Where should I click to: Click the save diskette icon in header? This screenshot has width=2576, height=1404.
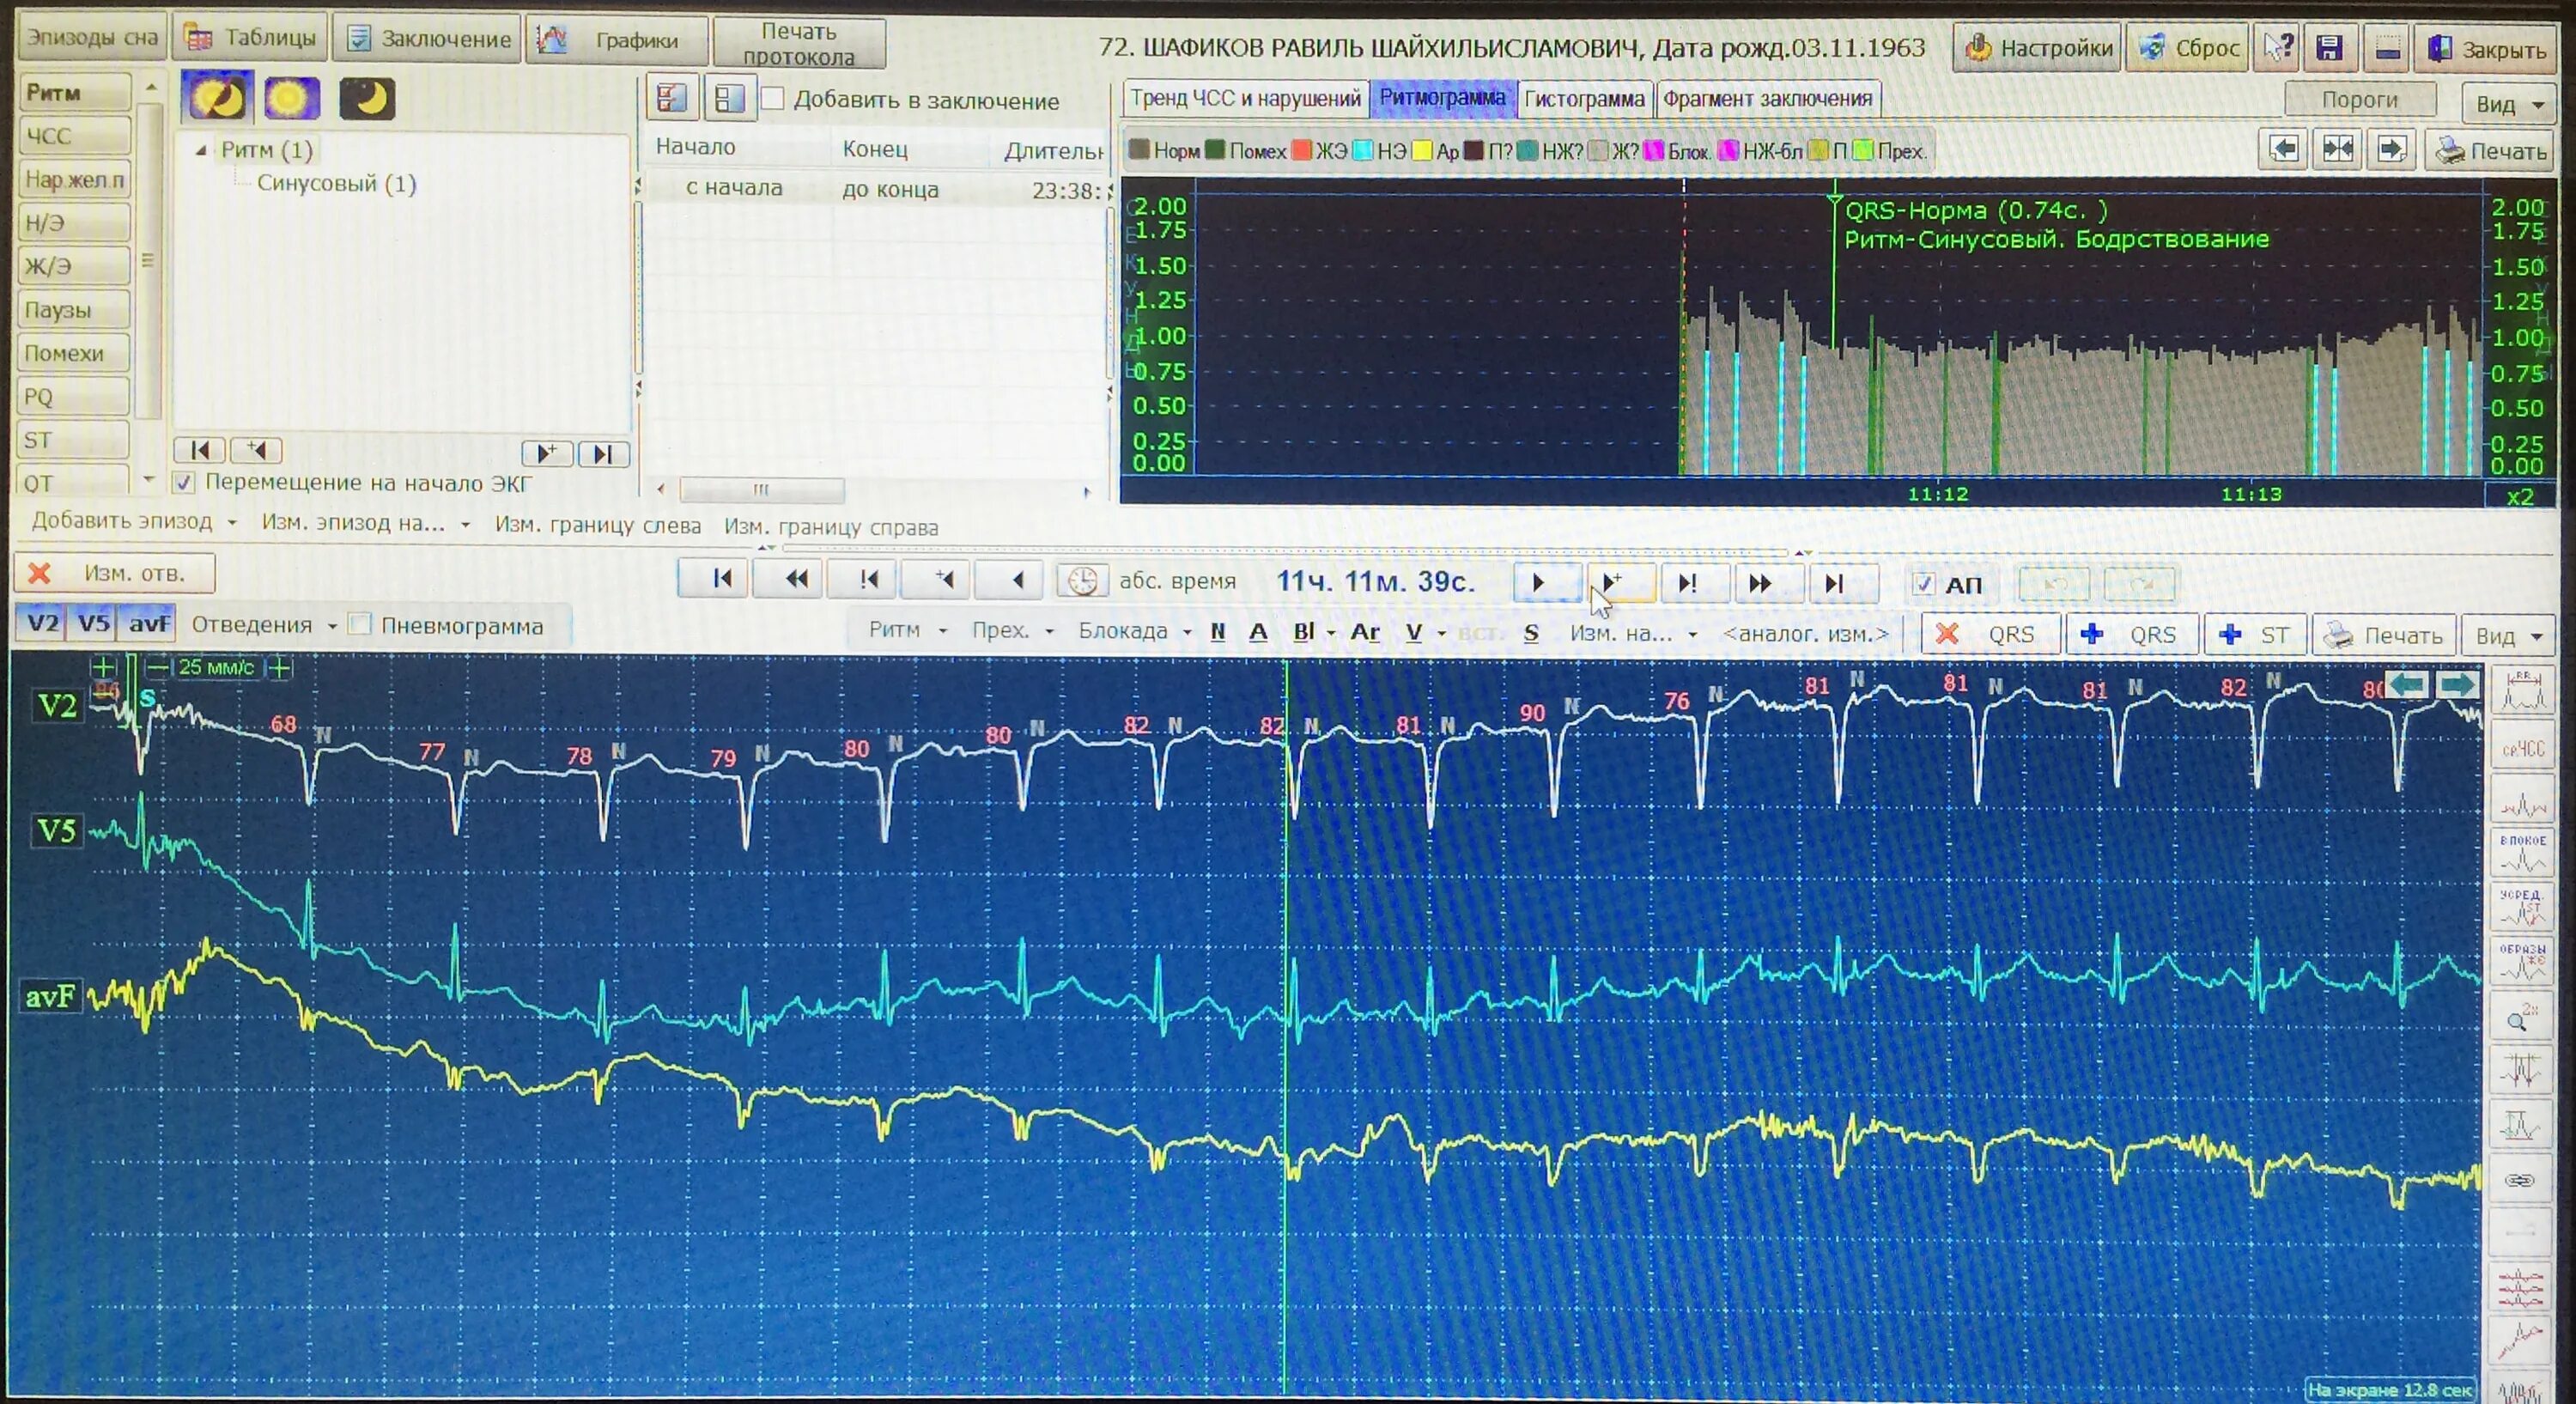[x=2329, y=48]
